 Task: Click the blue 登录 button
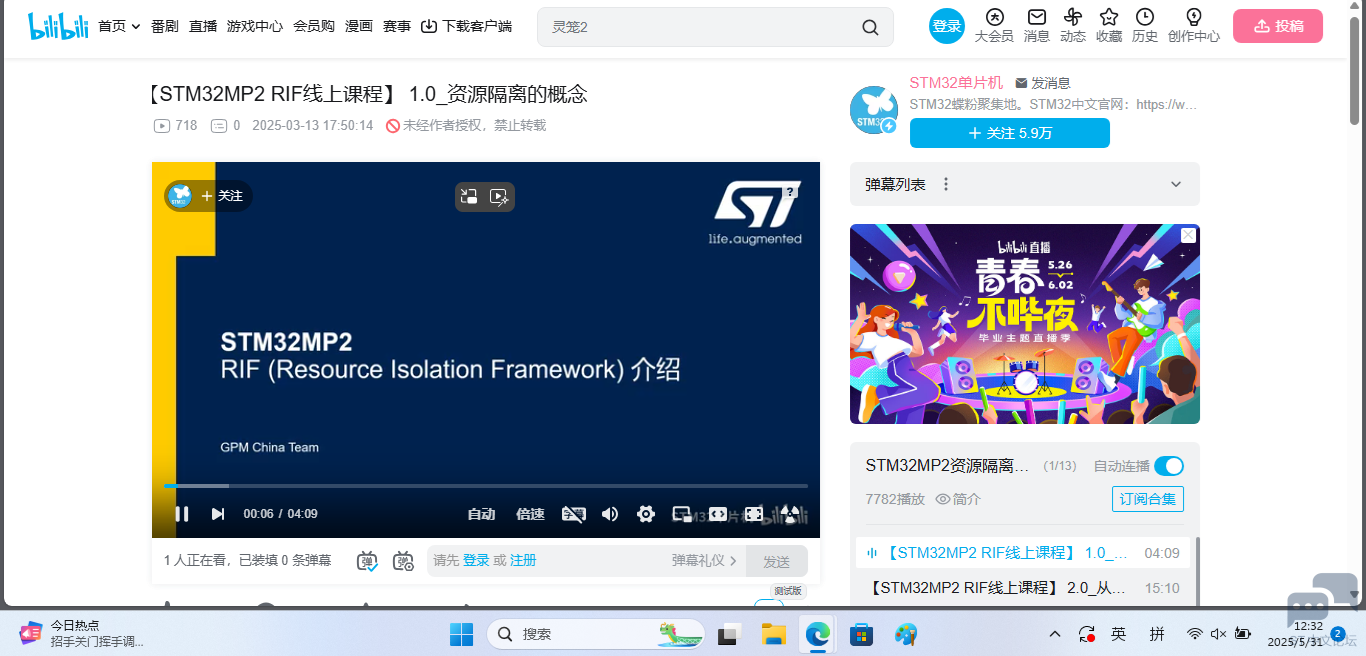coord(947,26)
